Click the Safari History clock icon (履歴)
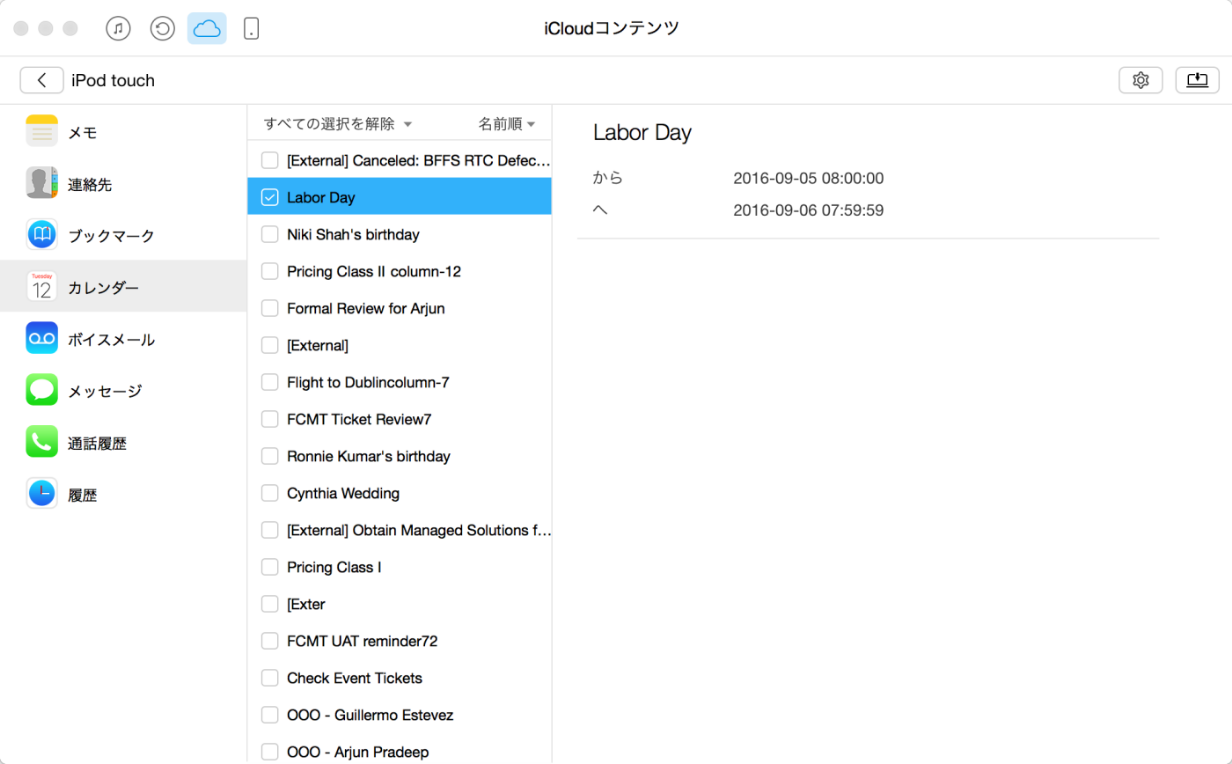Viewport: 1232px width, 764px height. pos(42,494)
